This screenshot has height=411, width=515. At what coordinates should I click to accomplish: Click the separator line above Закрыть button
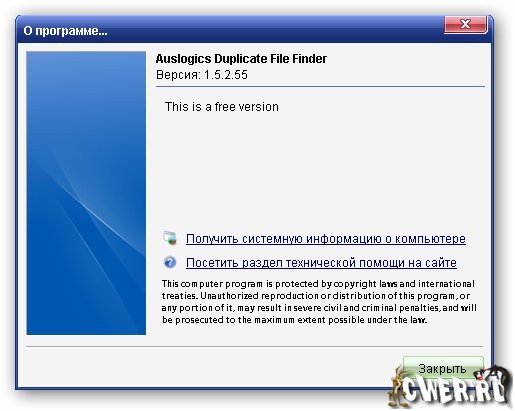(254, 346)
